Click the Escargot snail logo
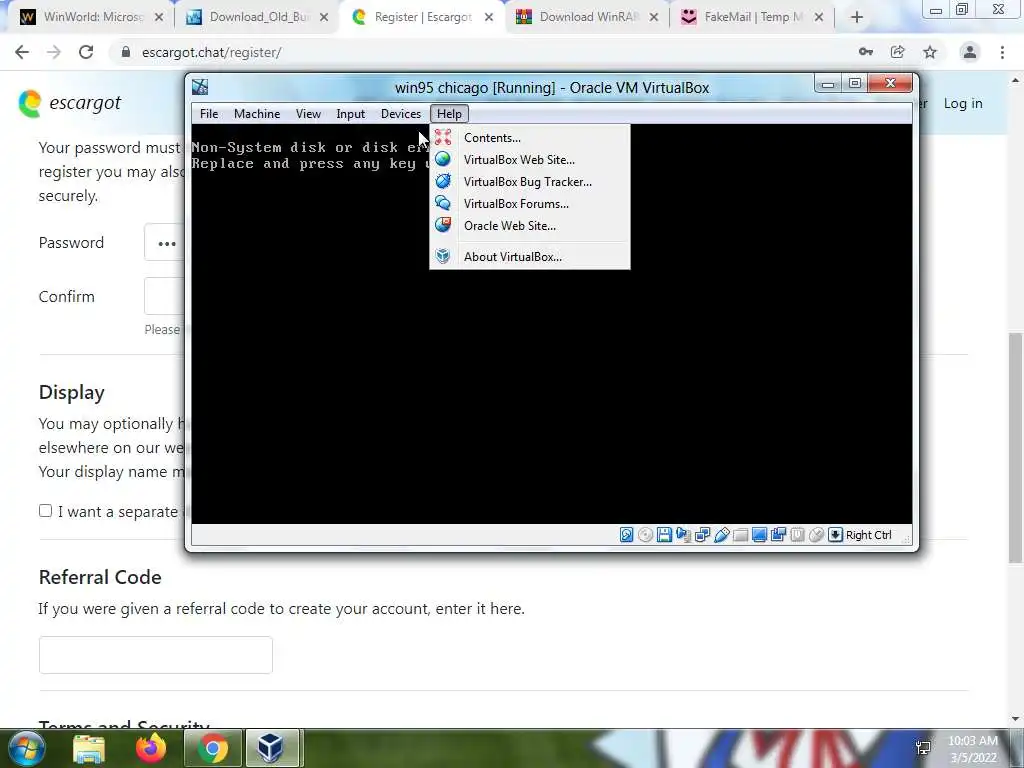The width and height of the screenshot is (1024, 768). (x=30, y=103)
